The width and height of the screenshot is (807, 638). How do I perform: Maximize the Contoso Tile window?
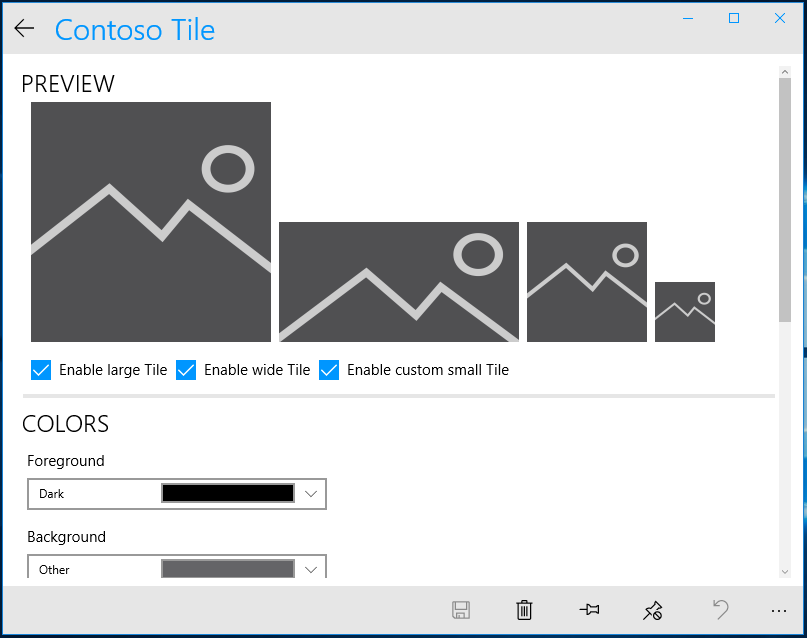pos(734,19)
